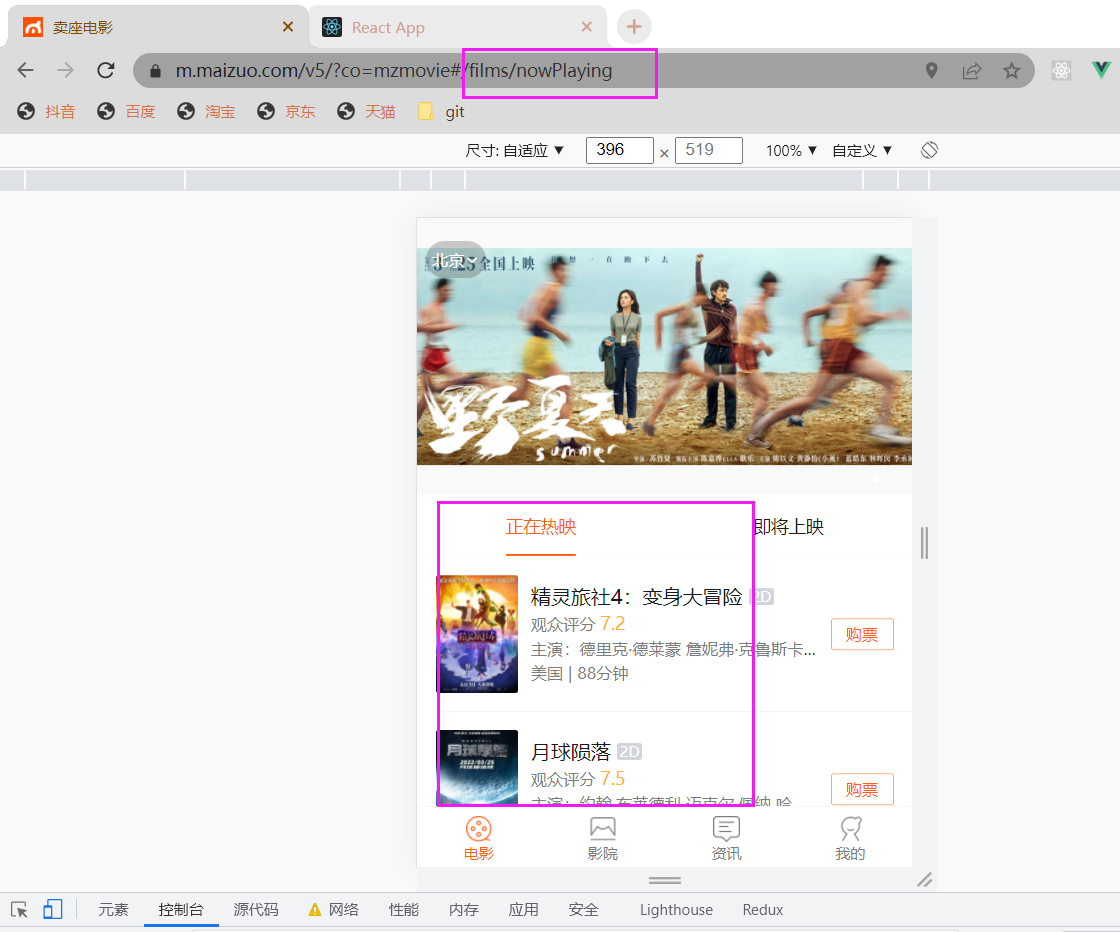Viewport: 1120px width, 932px height.
Task: Click the 野夏天 movie banner
Action: click(664, 356)
